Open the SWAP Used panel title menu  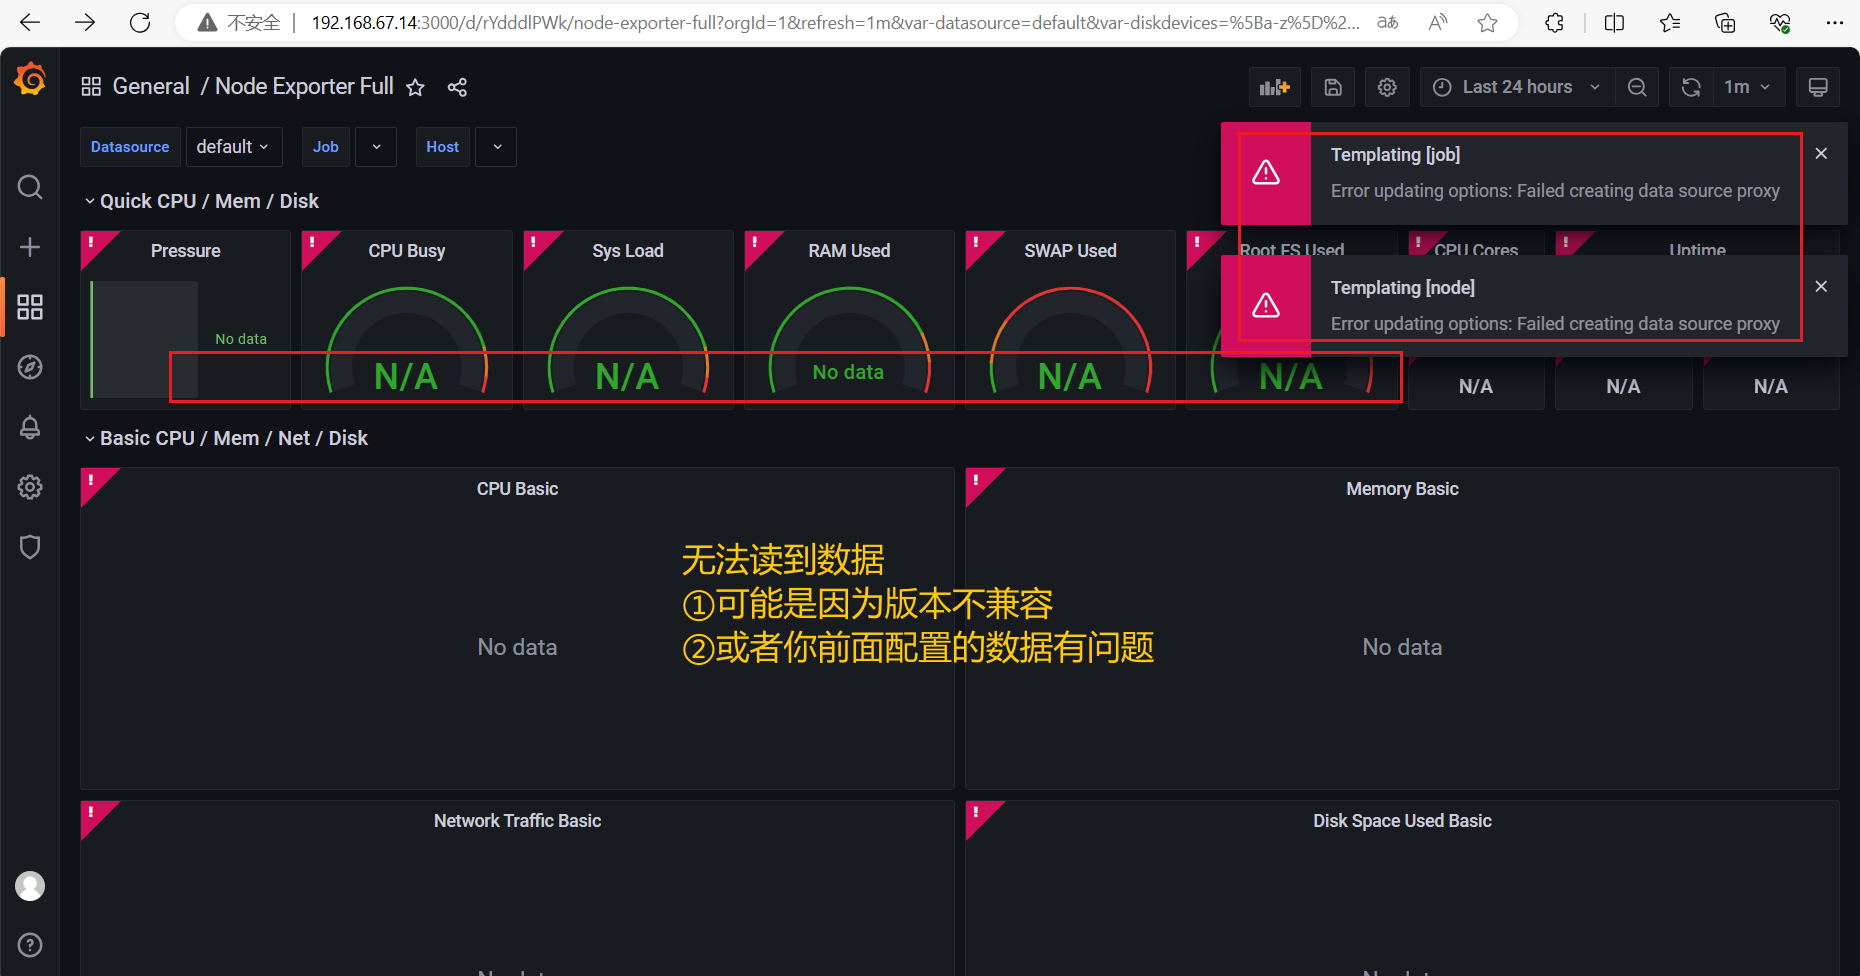pos(1070,251)
